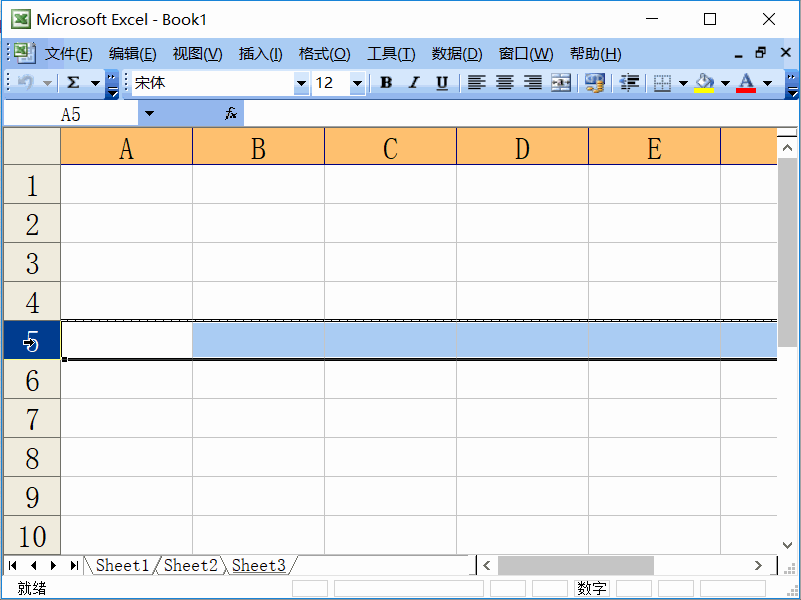Go to next sheet tab arrow

coord(54,565)
